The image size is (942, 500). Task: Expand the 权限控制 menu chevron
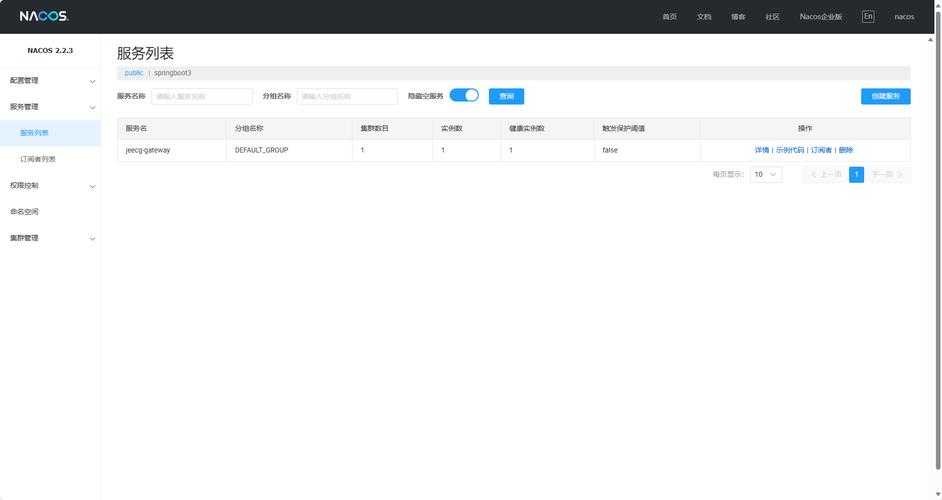coord(93,186)
